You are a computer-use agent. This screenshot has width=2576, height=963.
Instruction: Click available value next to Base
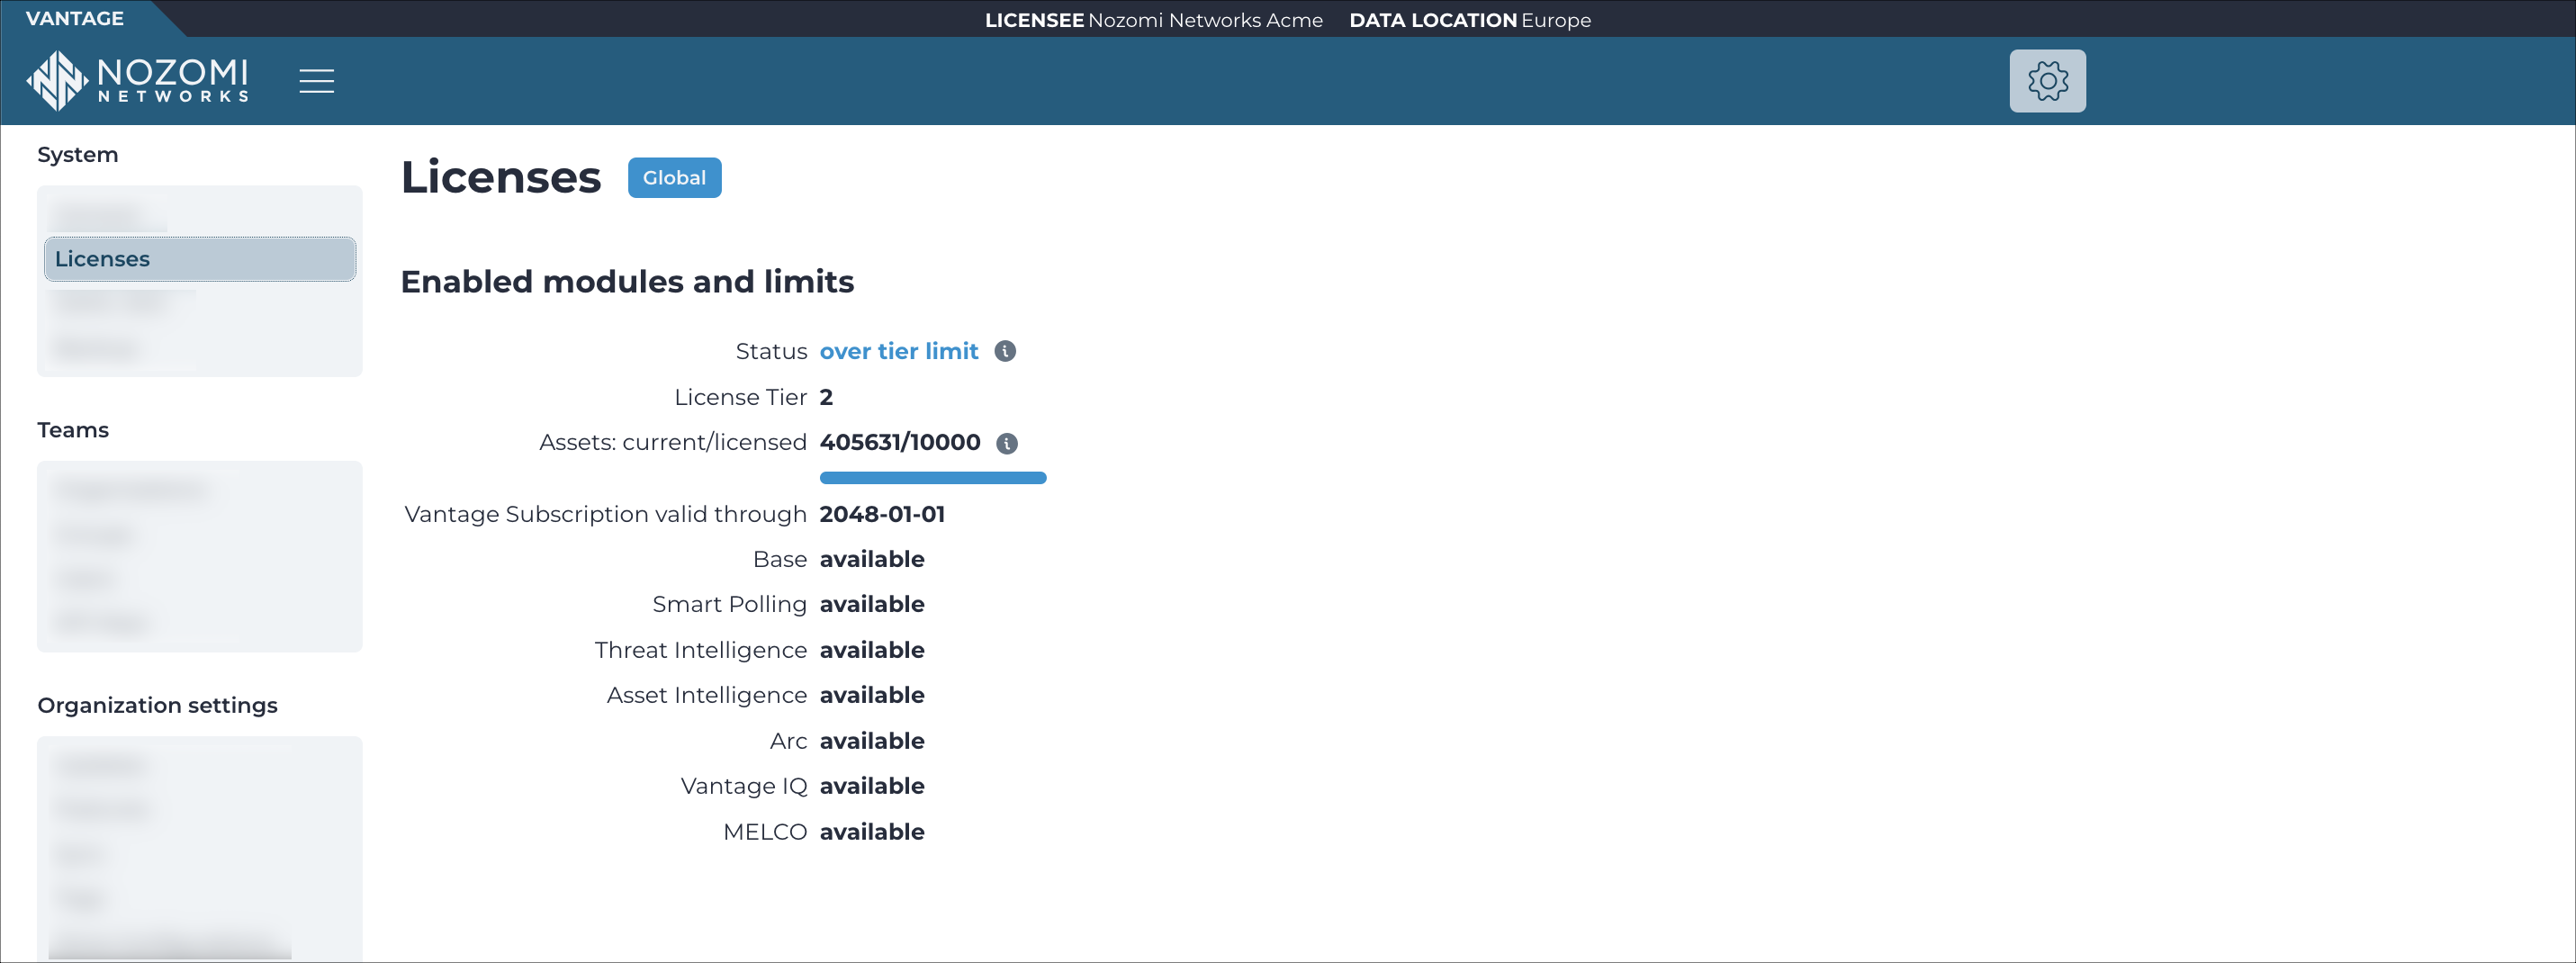tap(871, 559)
